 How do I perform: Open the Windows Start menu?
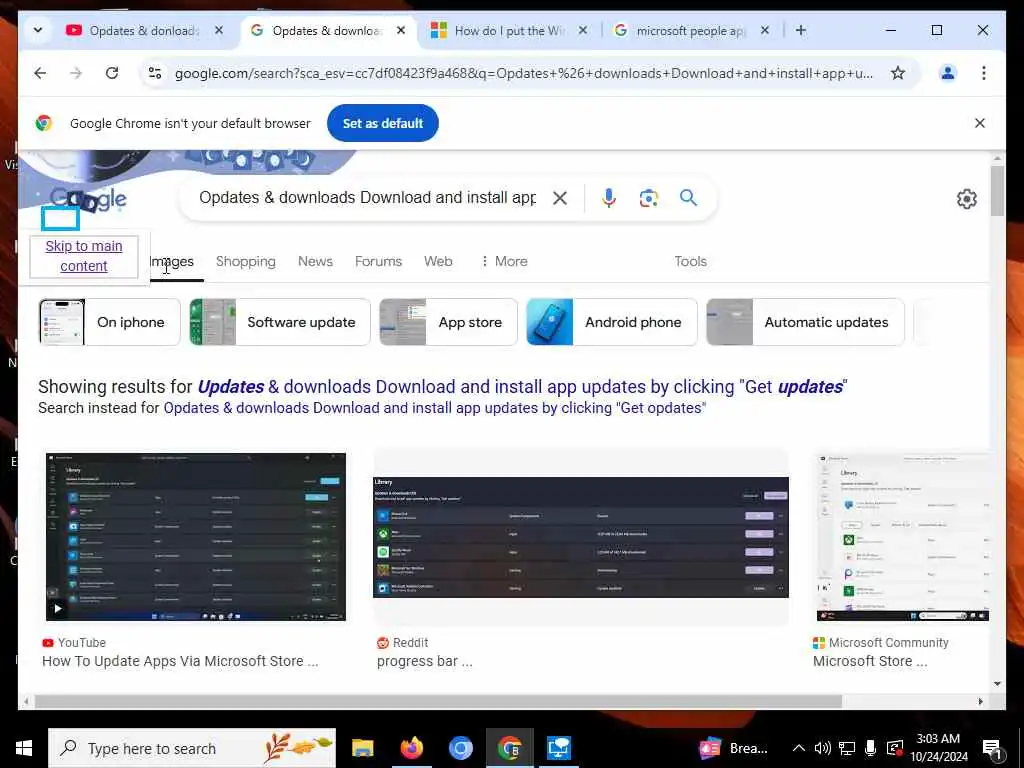click(x=24, y=748)
